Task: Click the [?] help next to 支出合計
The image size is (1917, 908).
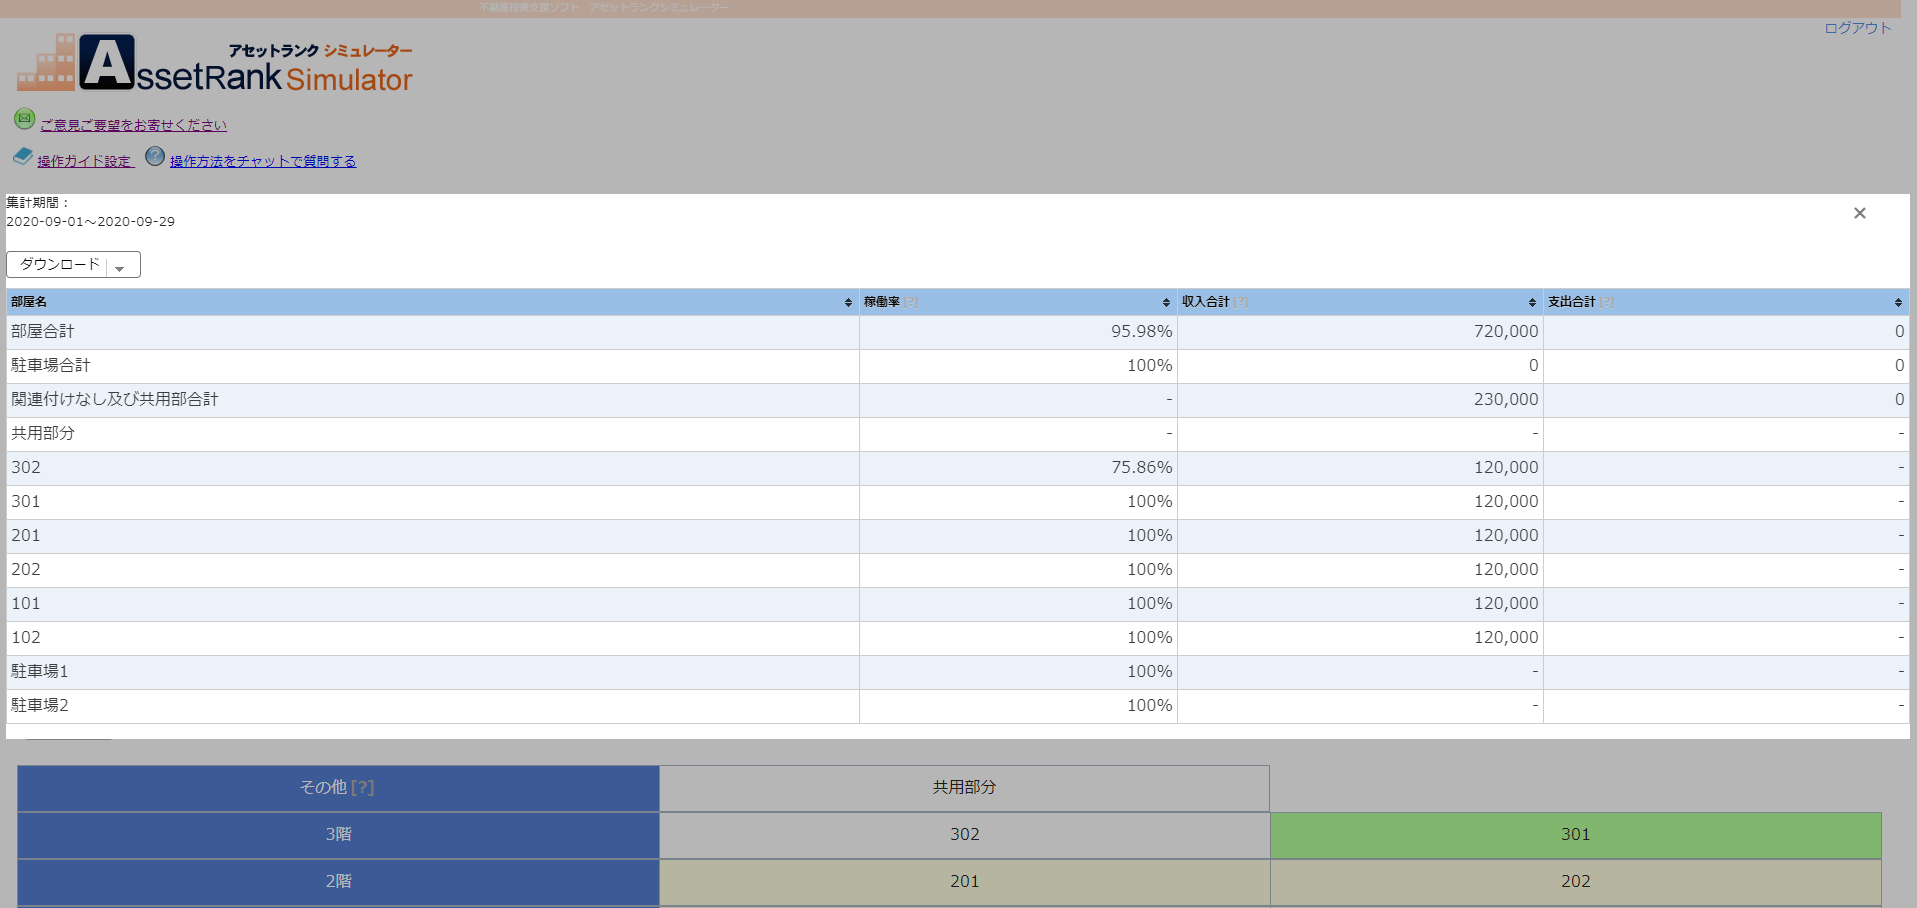Action: (x=1606, y=302)
